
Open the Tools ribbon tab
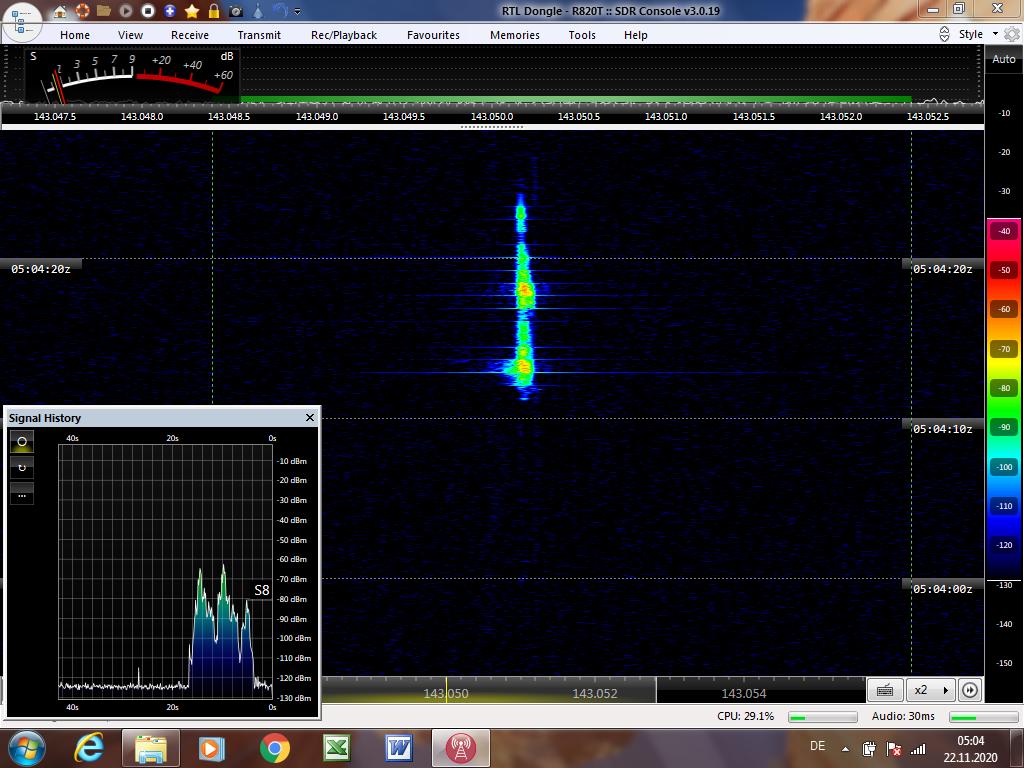click(582, 35)
